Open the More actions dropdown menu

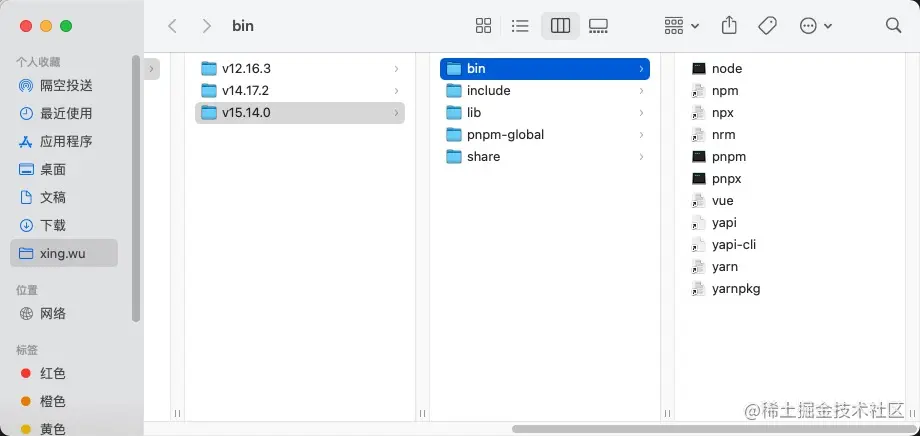point(815,26)
